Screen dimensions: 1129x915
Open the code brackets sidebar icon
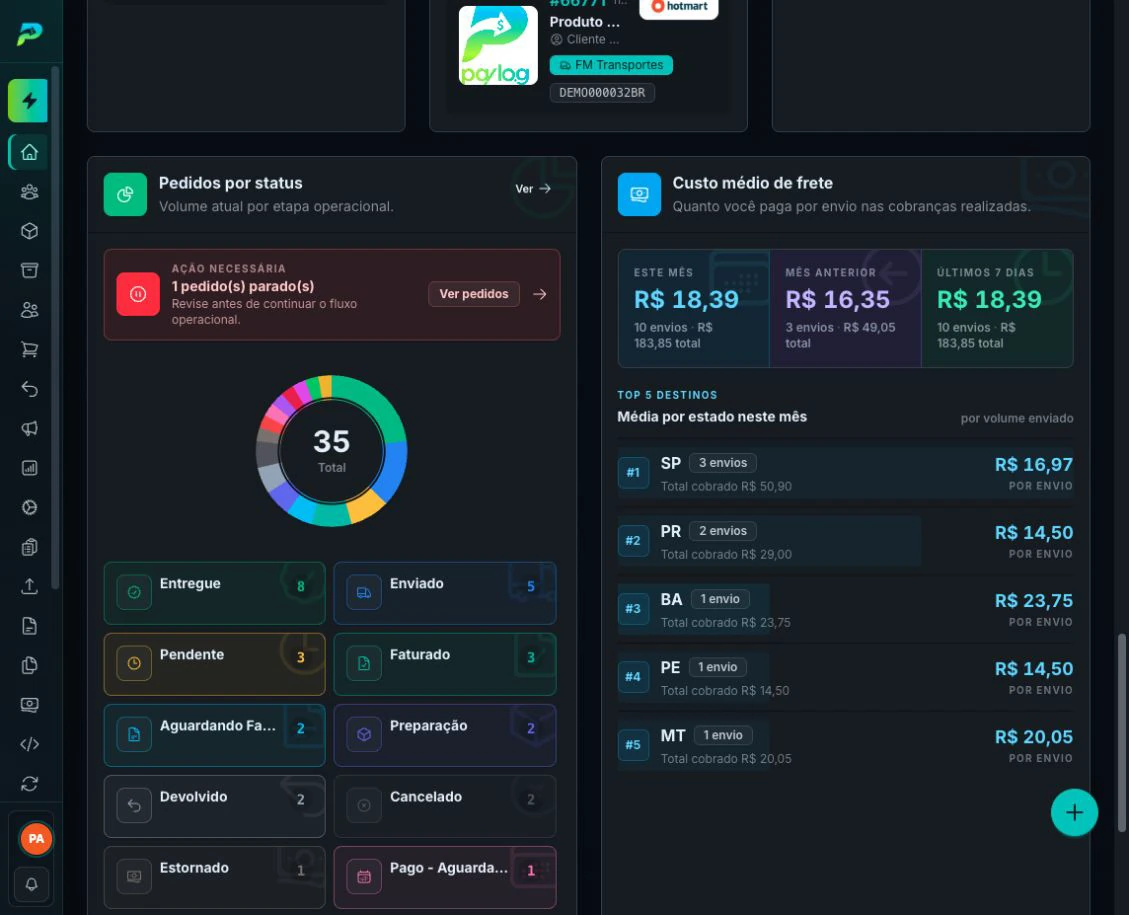pyautogui.click(x=29, y=744)
